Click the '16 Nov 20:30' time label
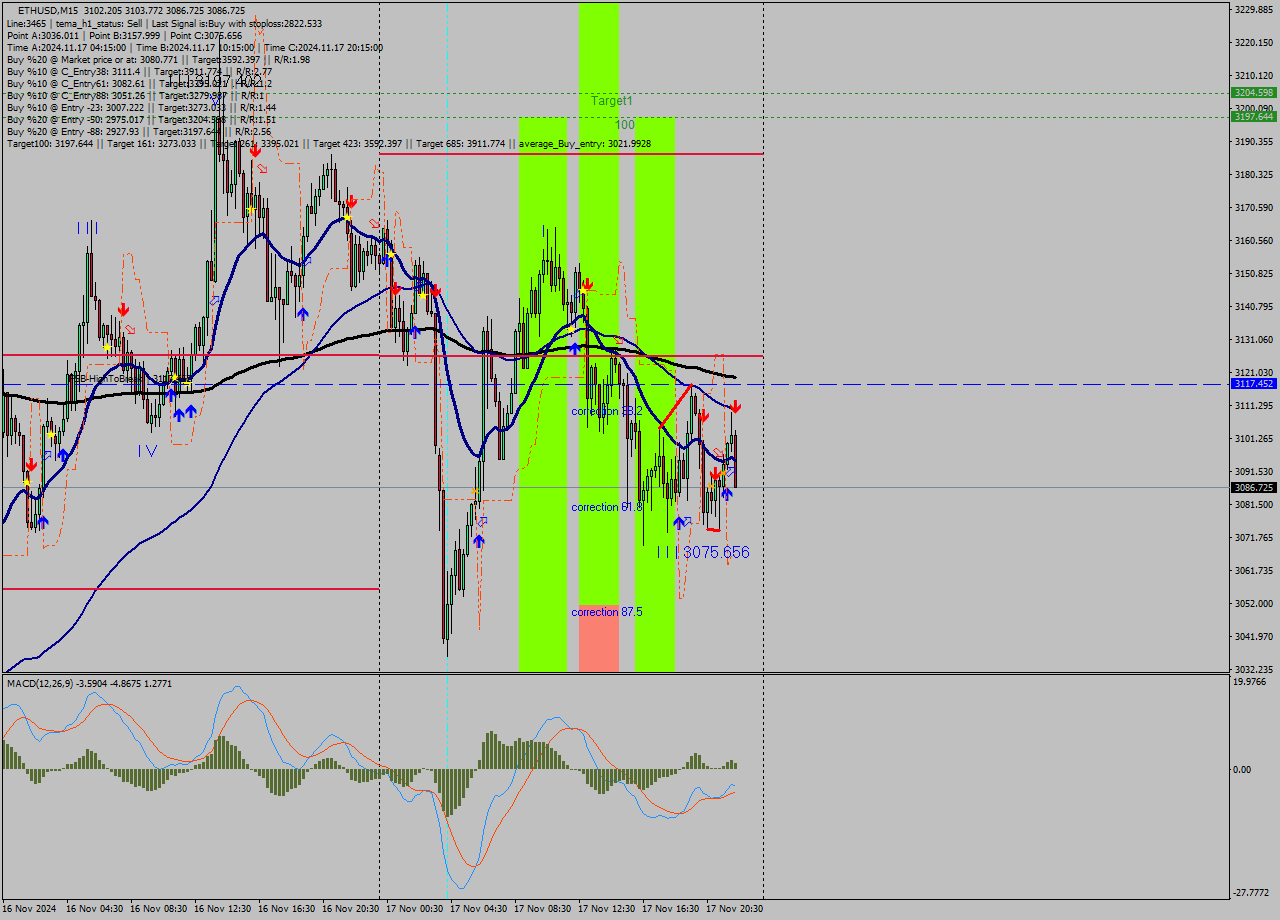Screen dimensions: 1280x920 click(351, 909)
